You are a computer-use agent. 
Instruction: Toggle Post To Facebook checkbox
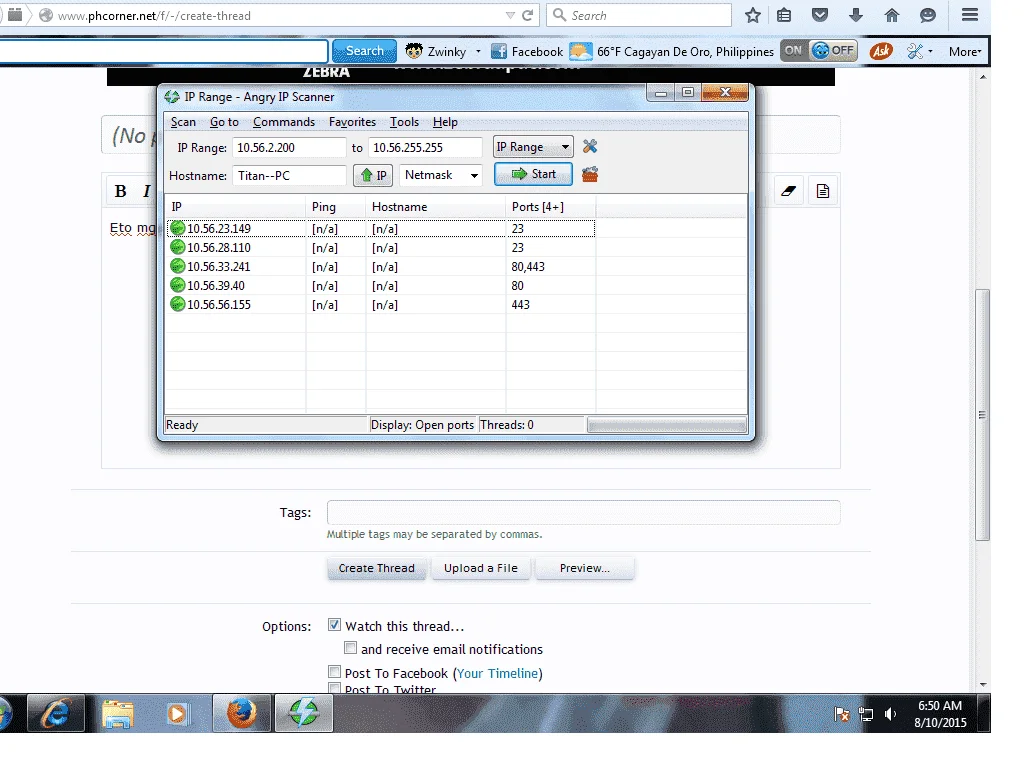[334, 672]
